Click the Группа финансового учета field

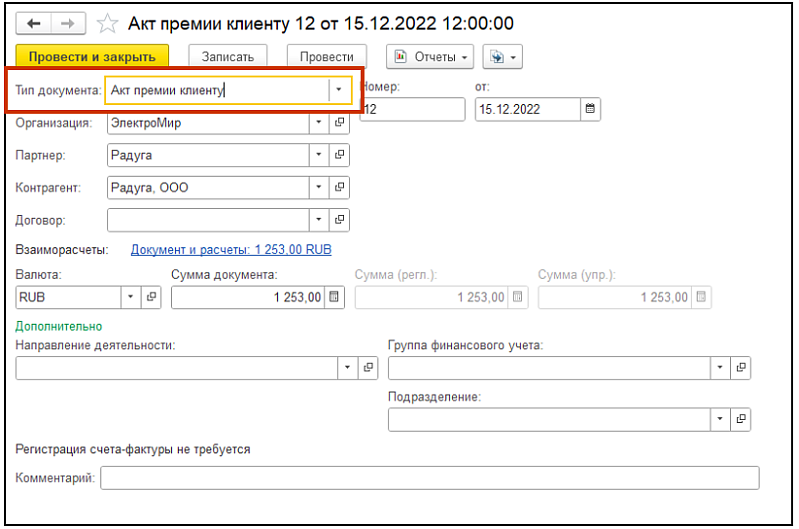[549, 368]
